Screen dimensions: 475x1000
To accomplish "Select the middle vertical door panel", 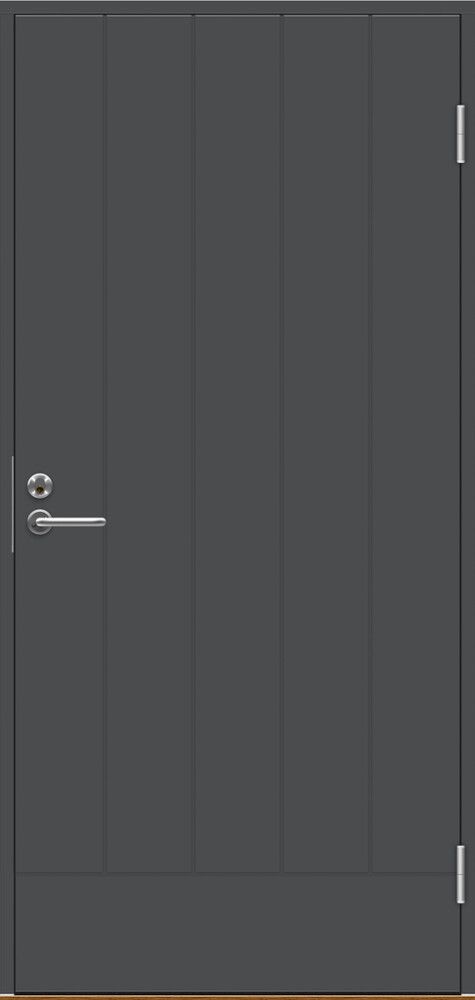I will tap(238, 443).
